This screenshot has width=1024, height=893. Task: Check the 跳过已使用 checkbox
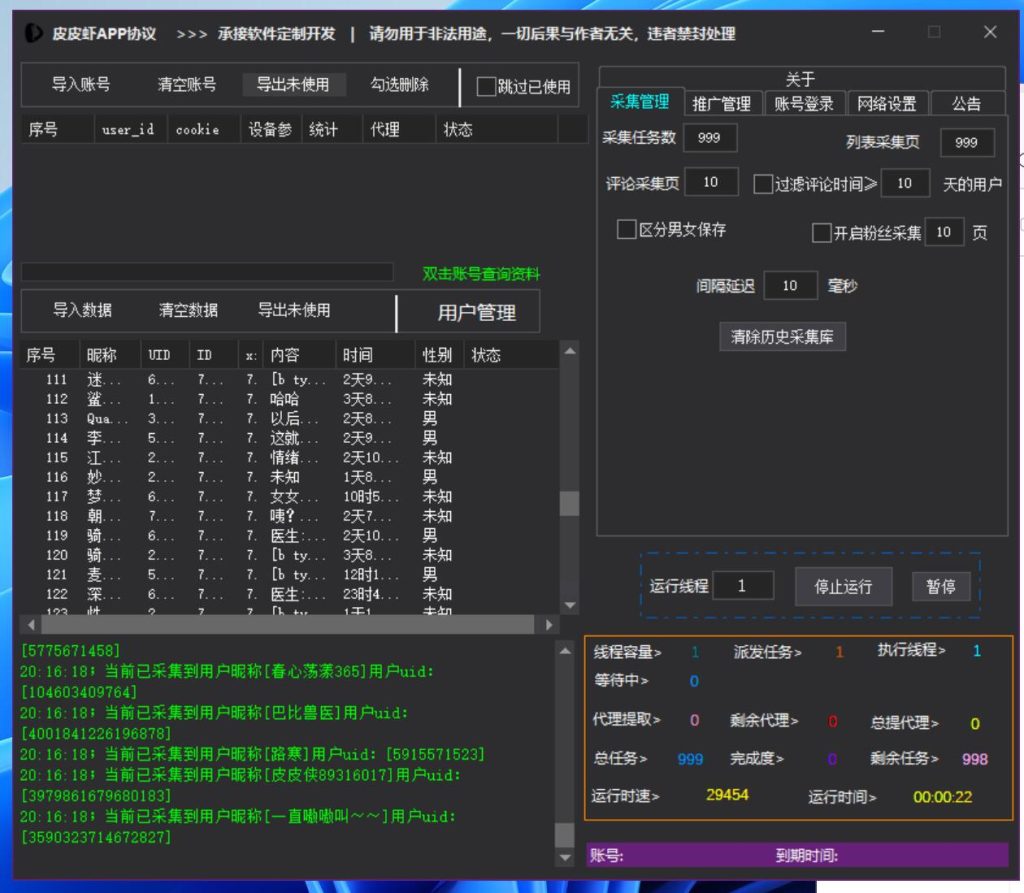point(486,87)
